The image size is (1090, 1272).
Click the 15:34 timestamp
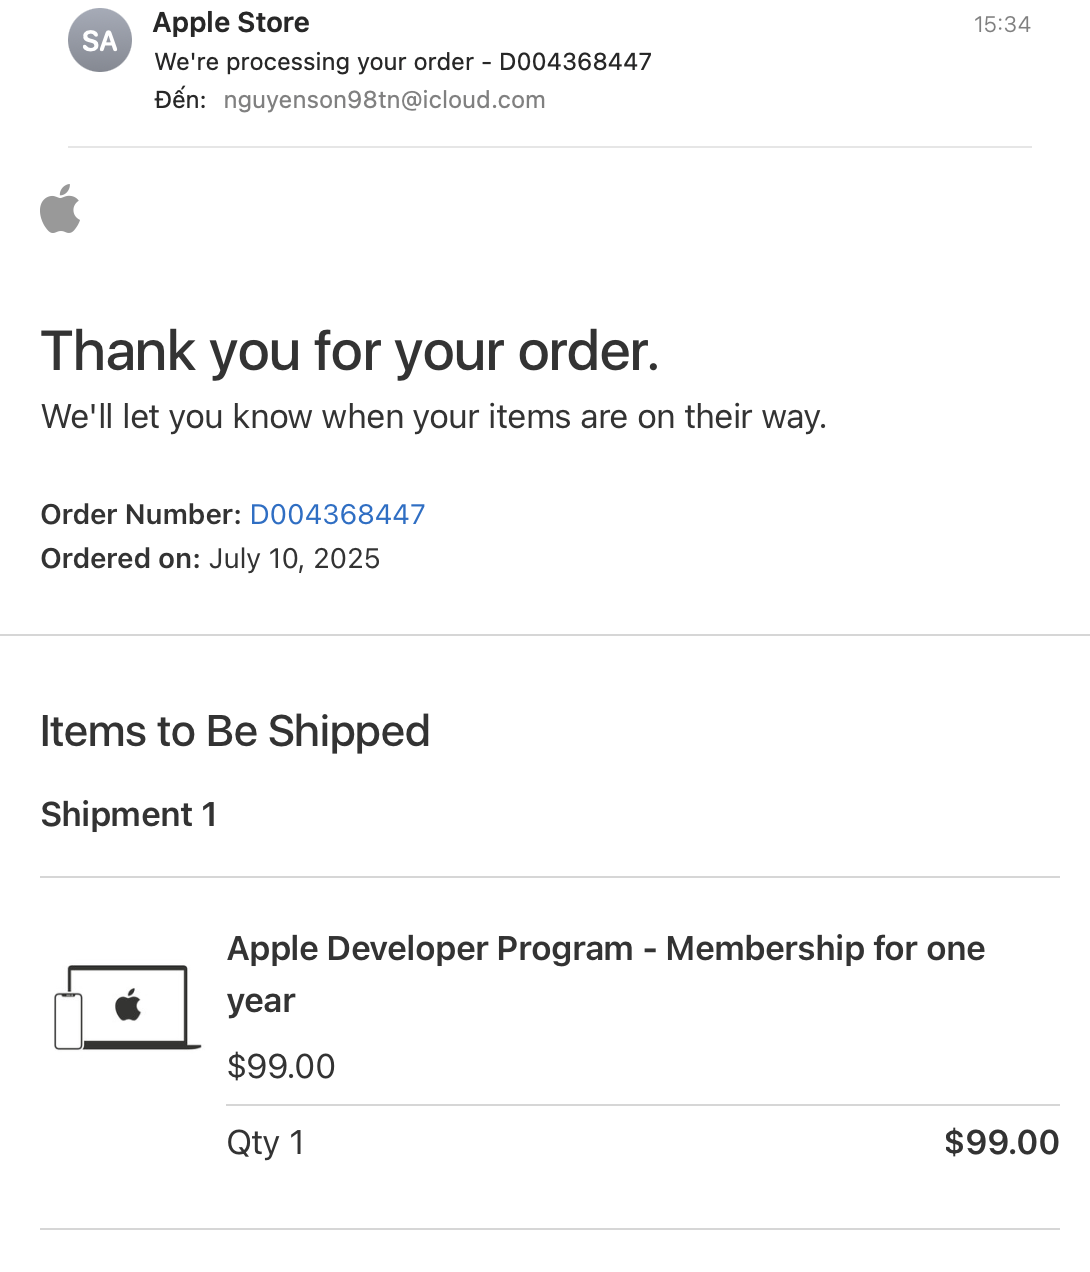coord(1002,24)
